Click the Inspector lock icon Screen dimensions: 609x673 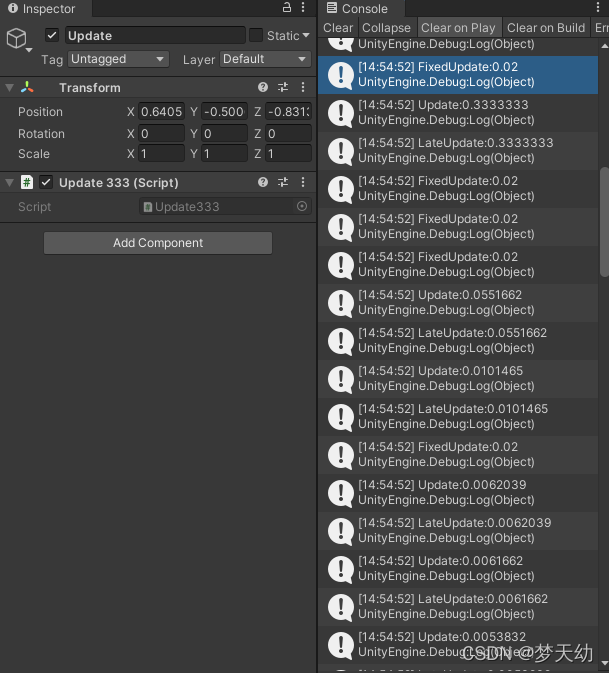point(287,7)
